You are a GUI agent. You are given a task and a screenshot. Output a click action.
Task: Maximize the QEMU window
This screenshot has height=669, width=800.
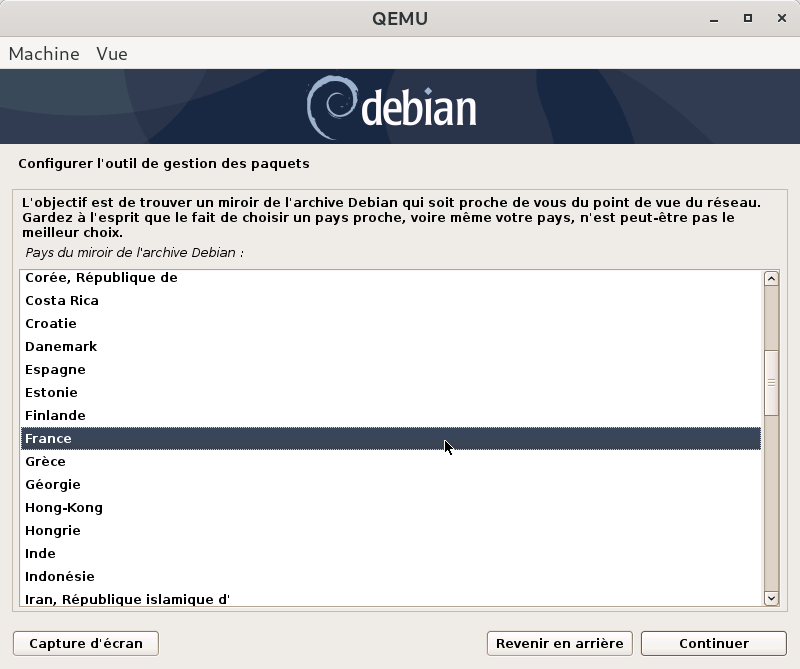tap(747, 18)
